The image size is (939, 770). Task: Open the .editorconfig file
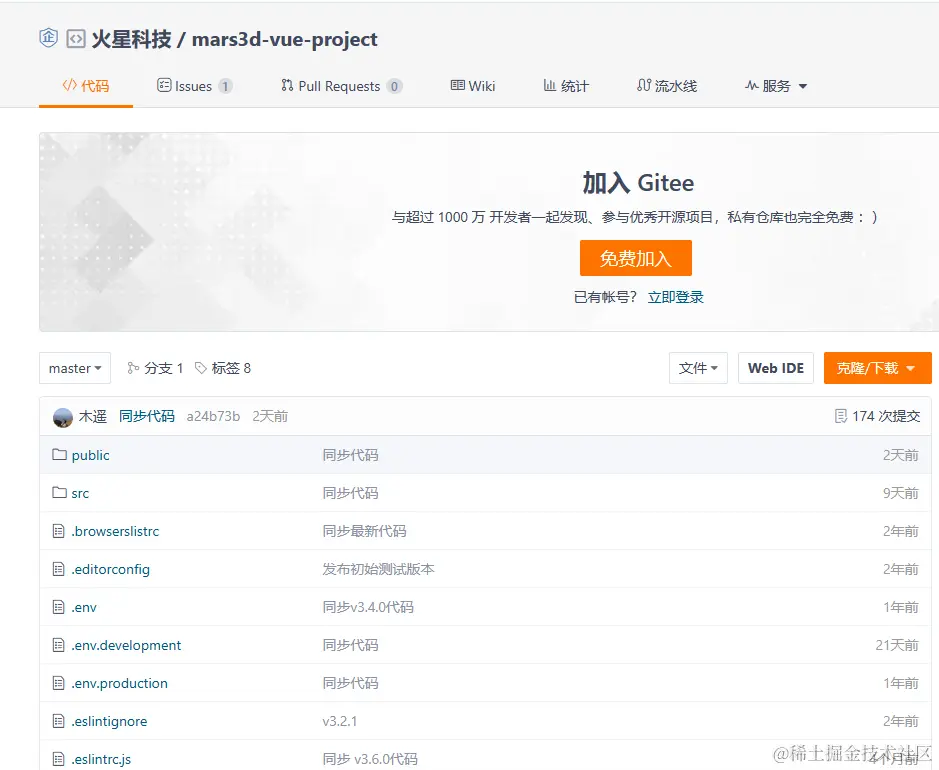click(111, 569)
